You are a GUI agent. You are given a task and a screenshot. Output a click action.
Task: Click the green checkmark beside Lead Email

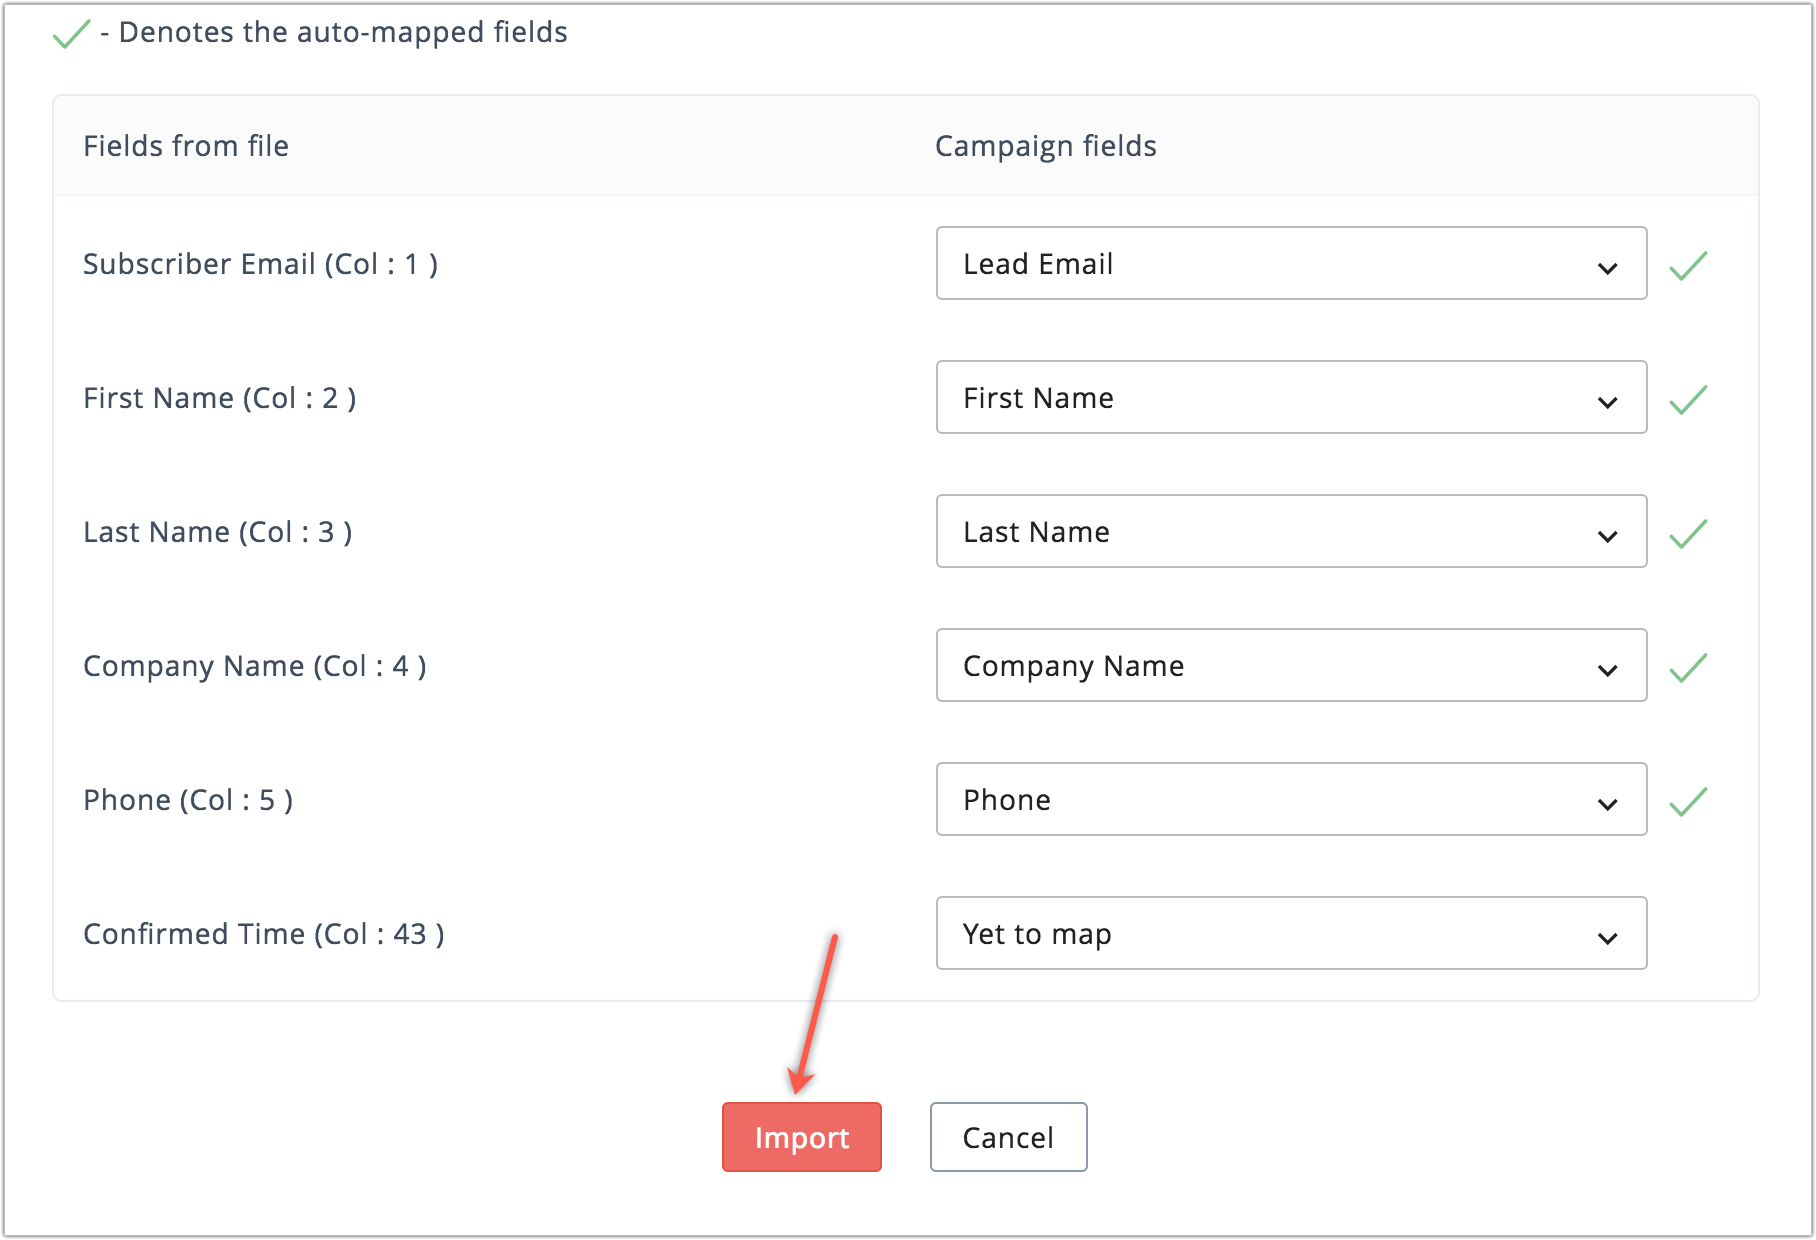pyautogui.click(x=1688, y=265)
